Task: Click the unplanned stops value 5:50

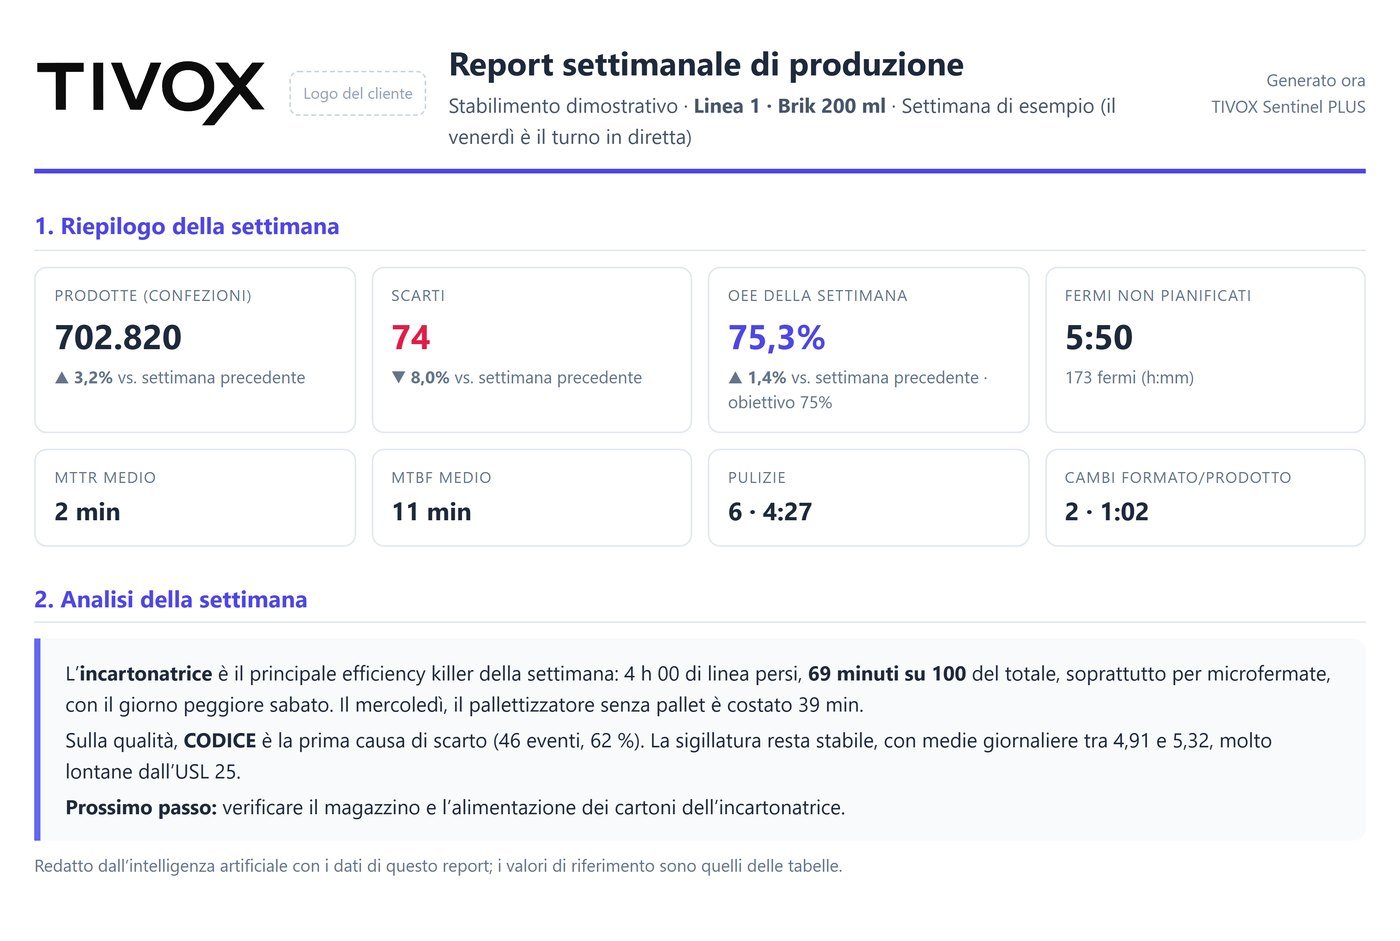Action: coord(1098,337)
